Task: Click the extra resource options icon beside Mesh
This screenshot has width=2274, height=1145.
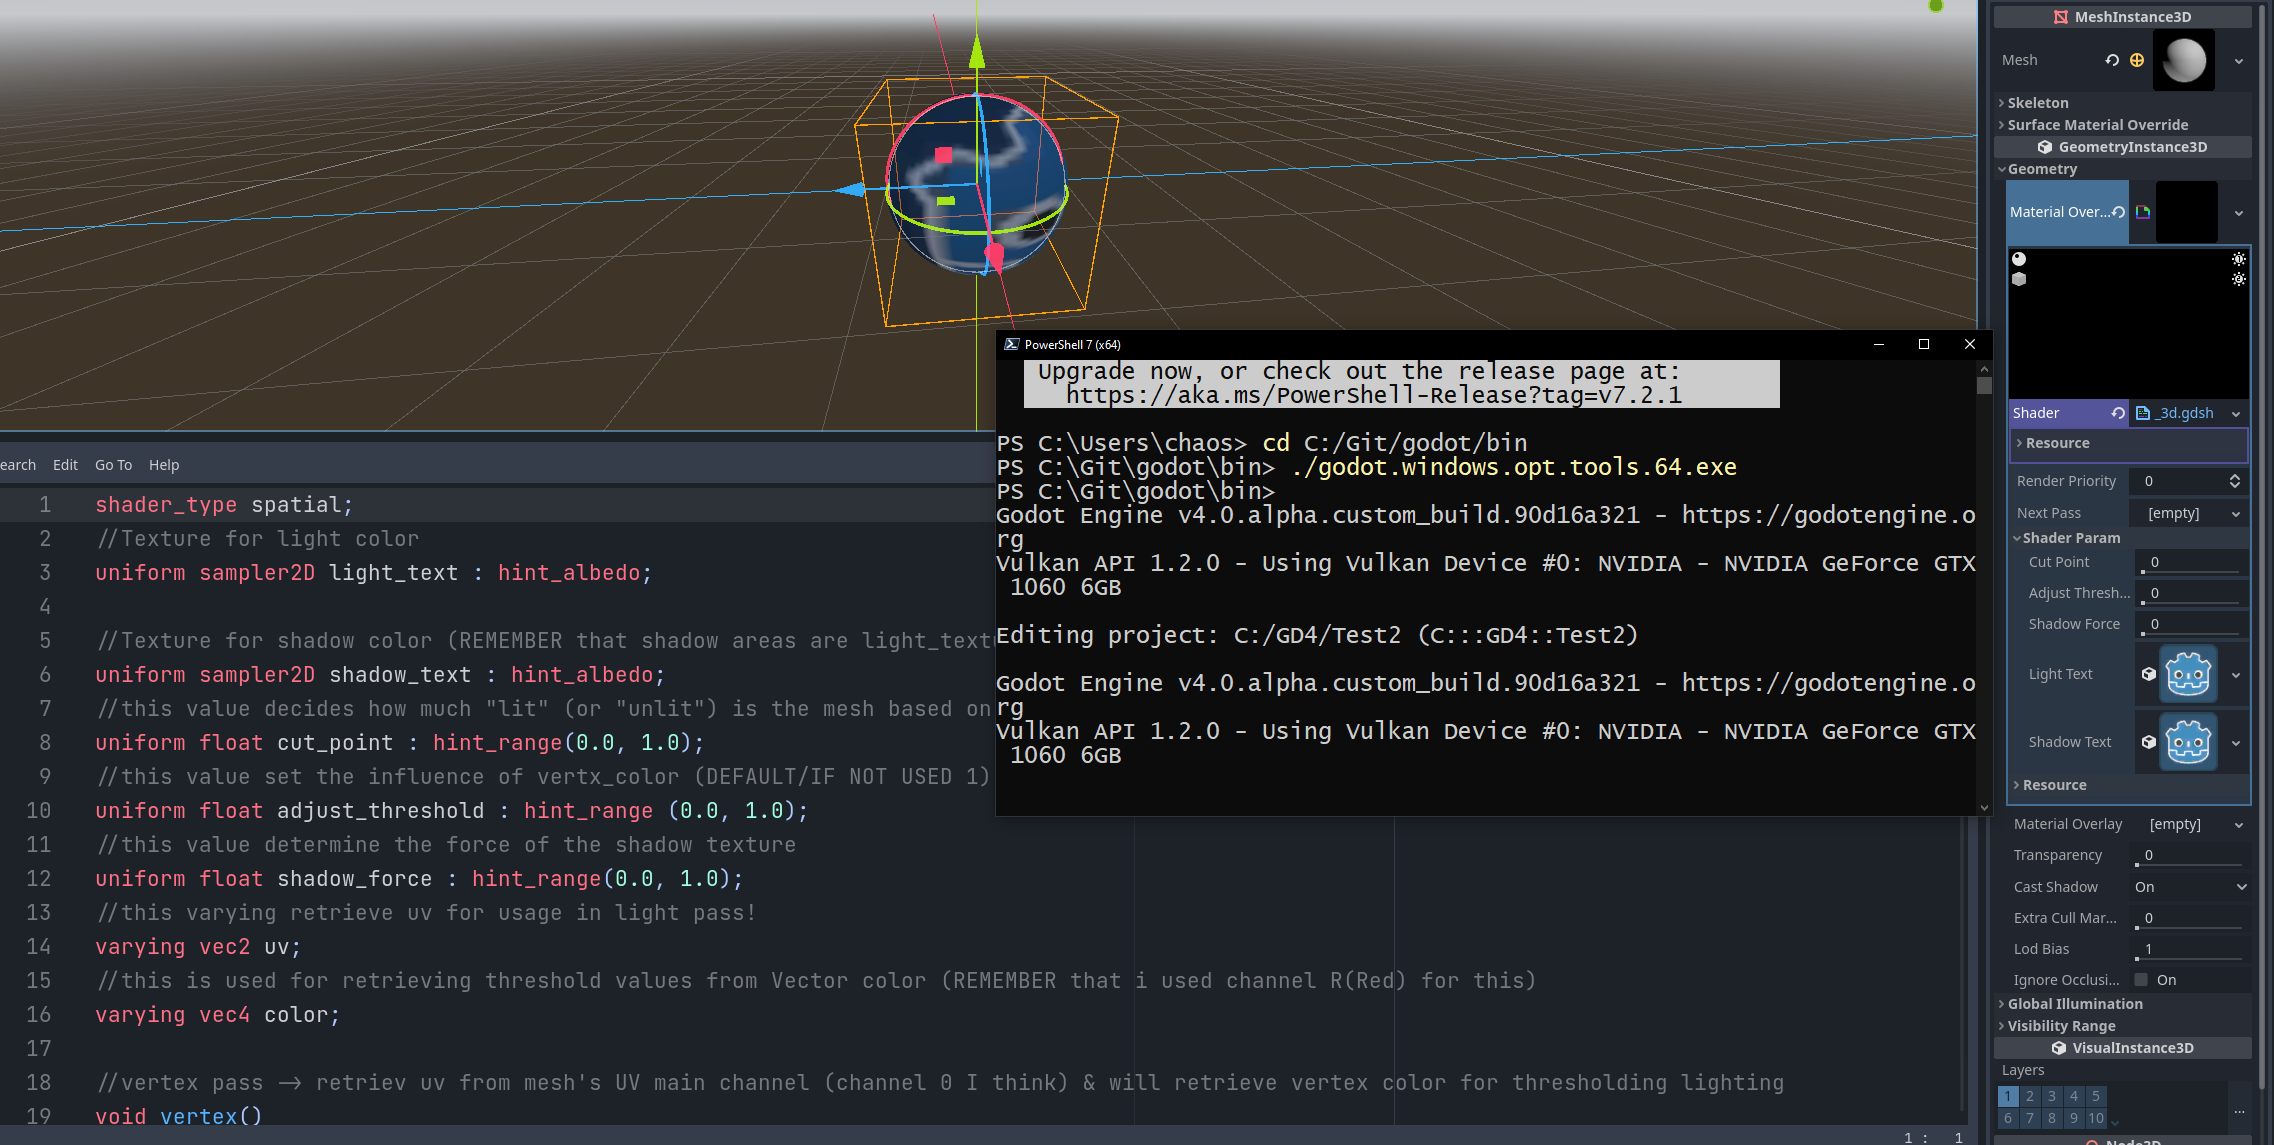Action: click(x=2137, y=60)
